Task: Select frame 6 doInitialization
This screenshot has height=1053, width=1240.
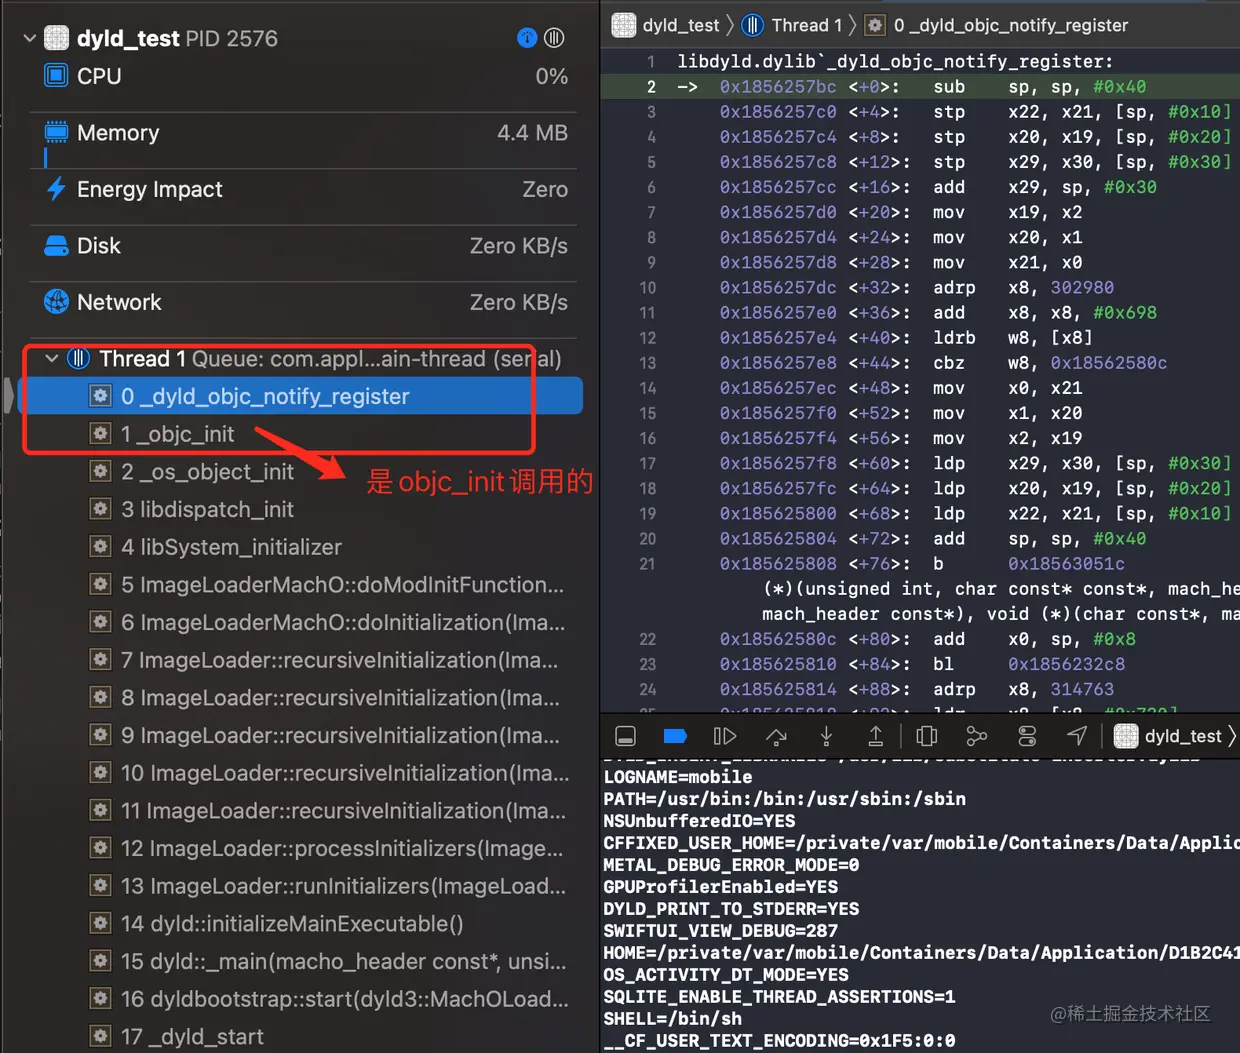Action: coord(300,622)
